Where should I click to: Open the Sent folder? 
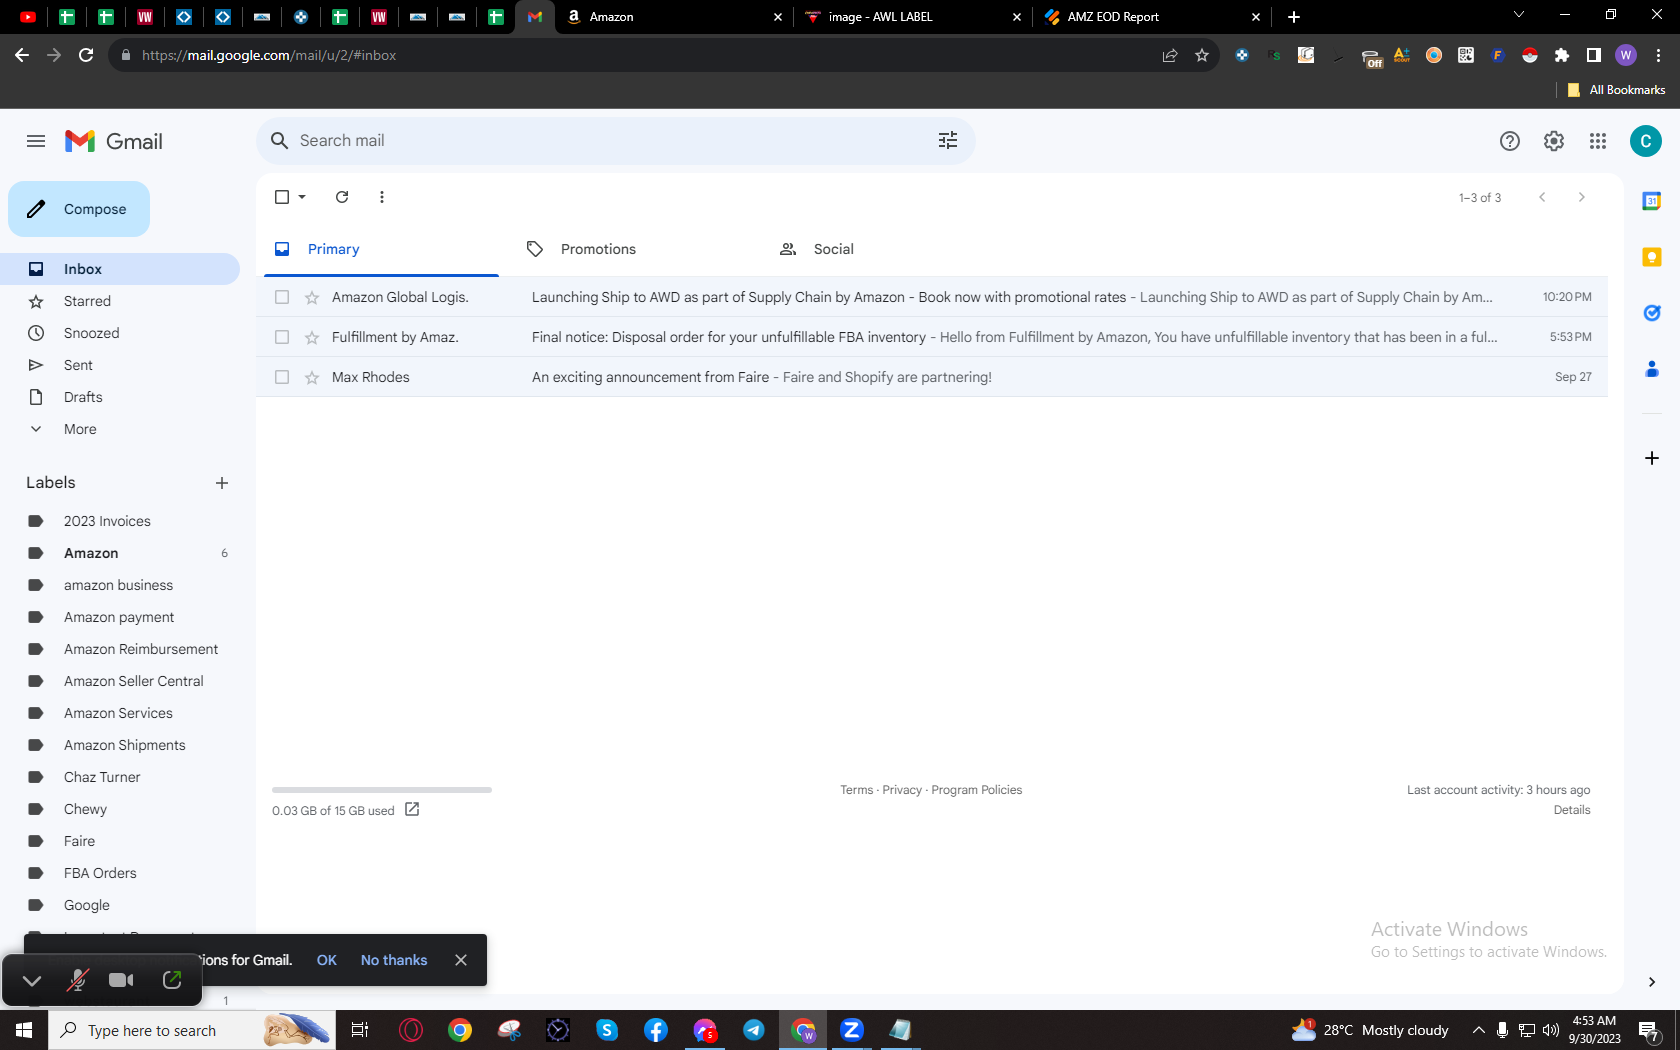pos(120,365)
